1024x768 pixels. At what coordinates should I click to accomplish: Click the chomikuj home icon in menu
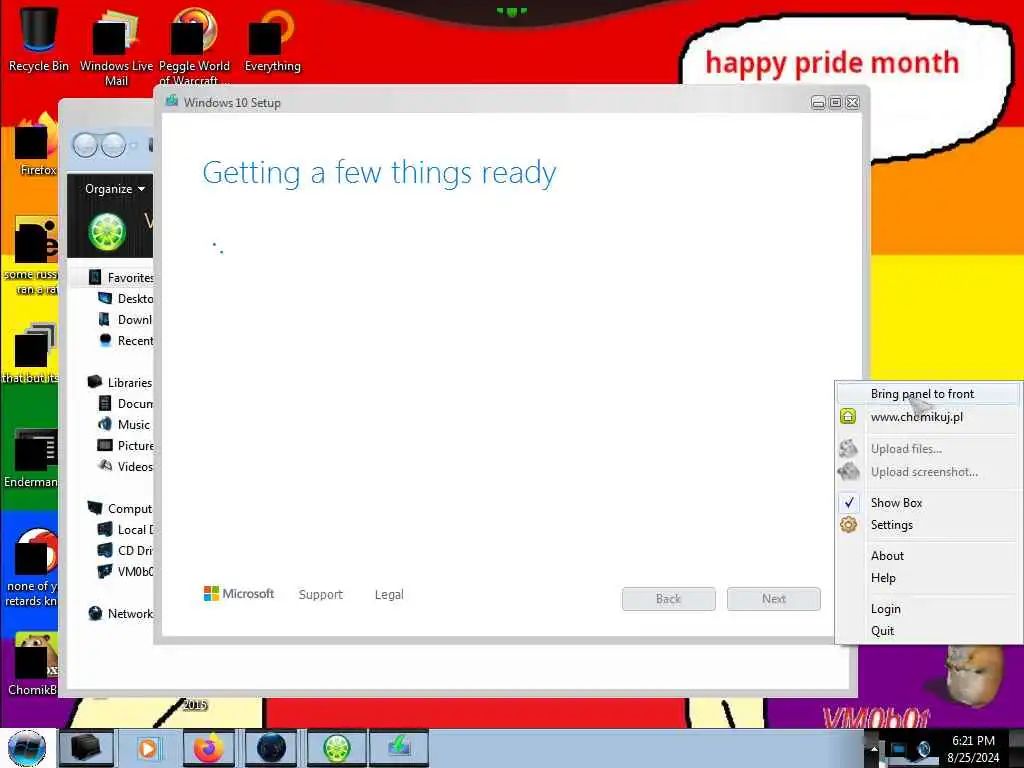point(848,416)
